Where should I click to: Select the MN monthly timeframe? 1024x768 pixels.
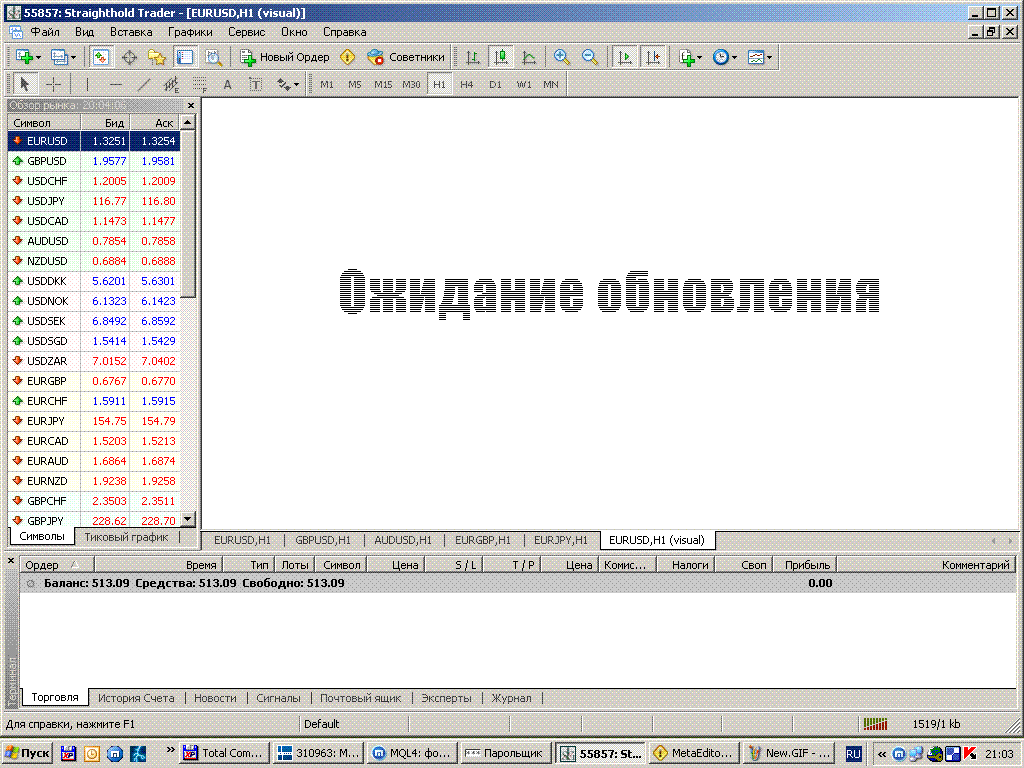(x=551, y=84)
